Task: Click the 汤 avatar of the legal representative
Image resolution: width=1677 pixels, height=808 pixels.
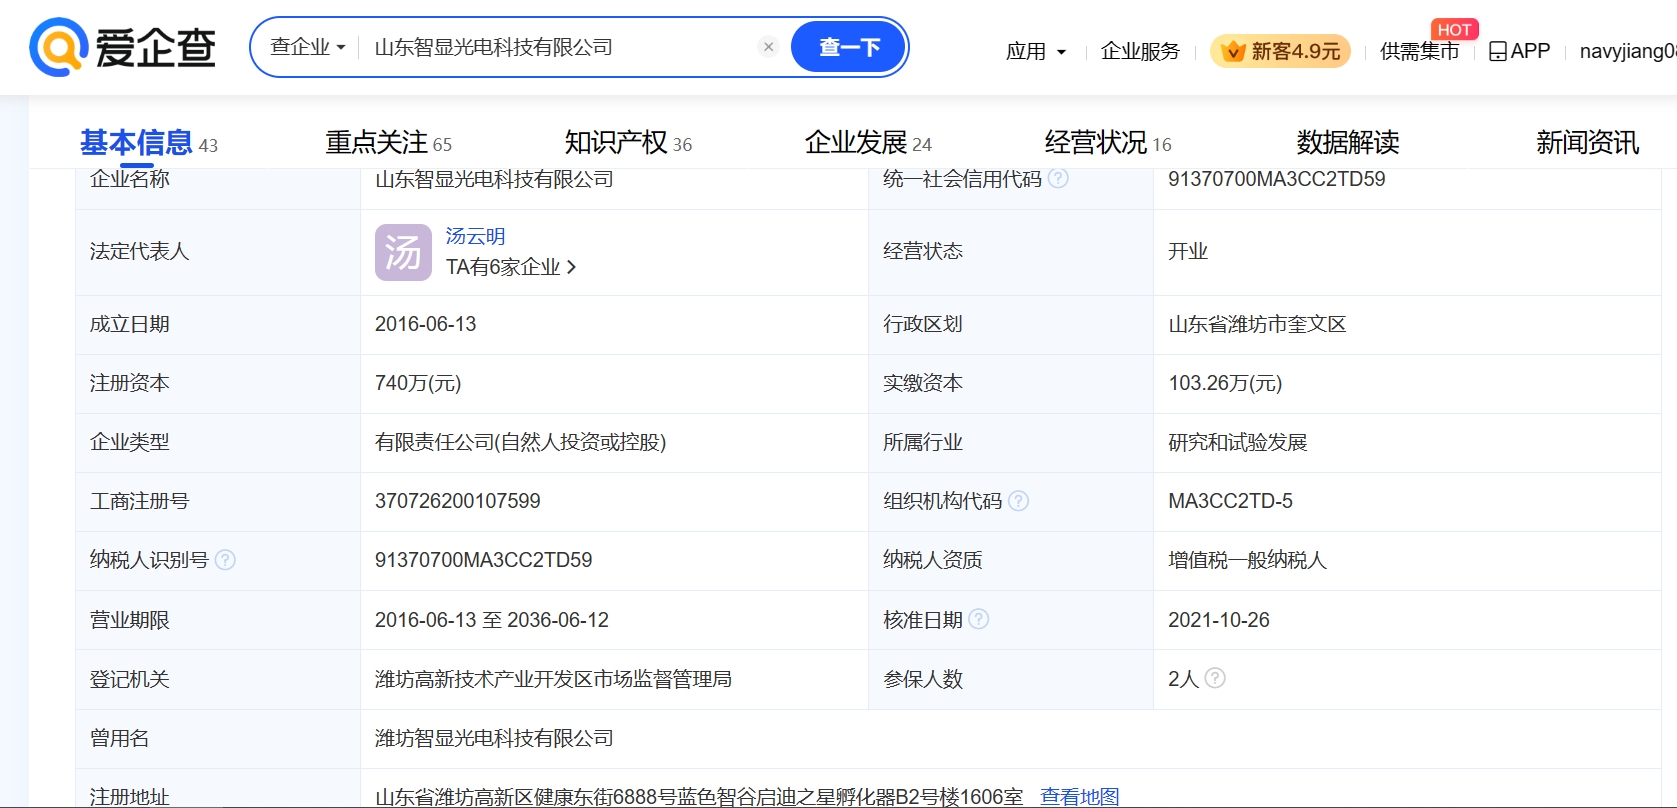Action: 403,252
